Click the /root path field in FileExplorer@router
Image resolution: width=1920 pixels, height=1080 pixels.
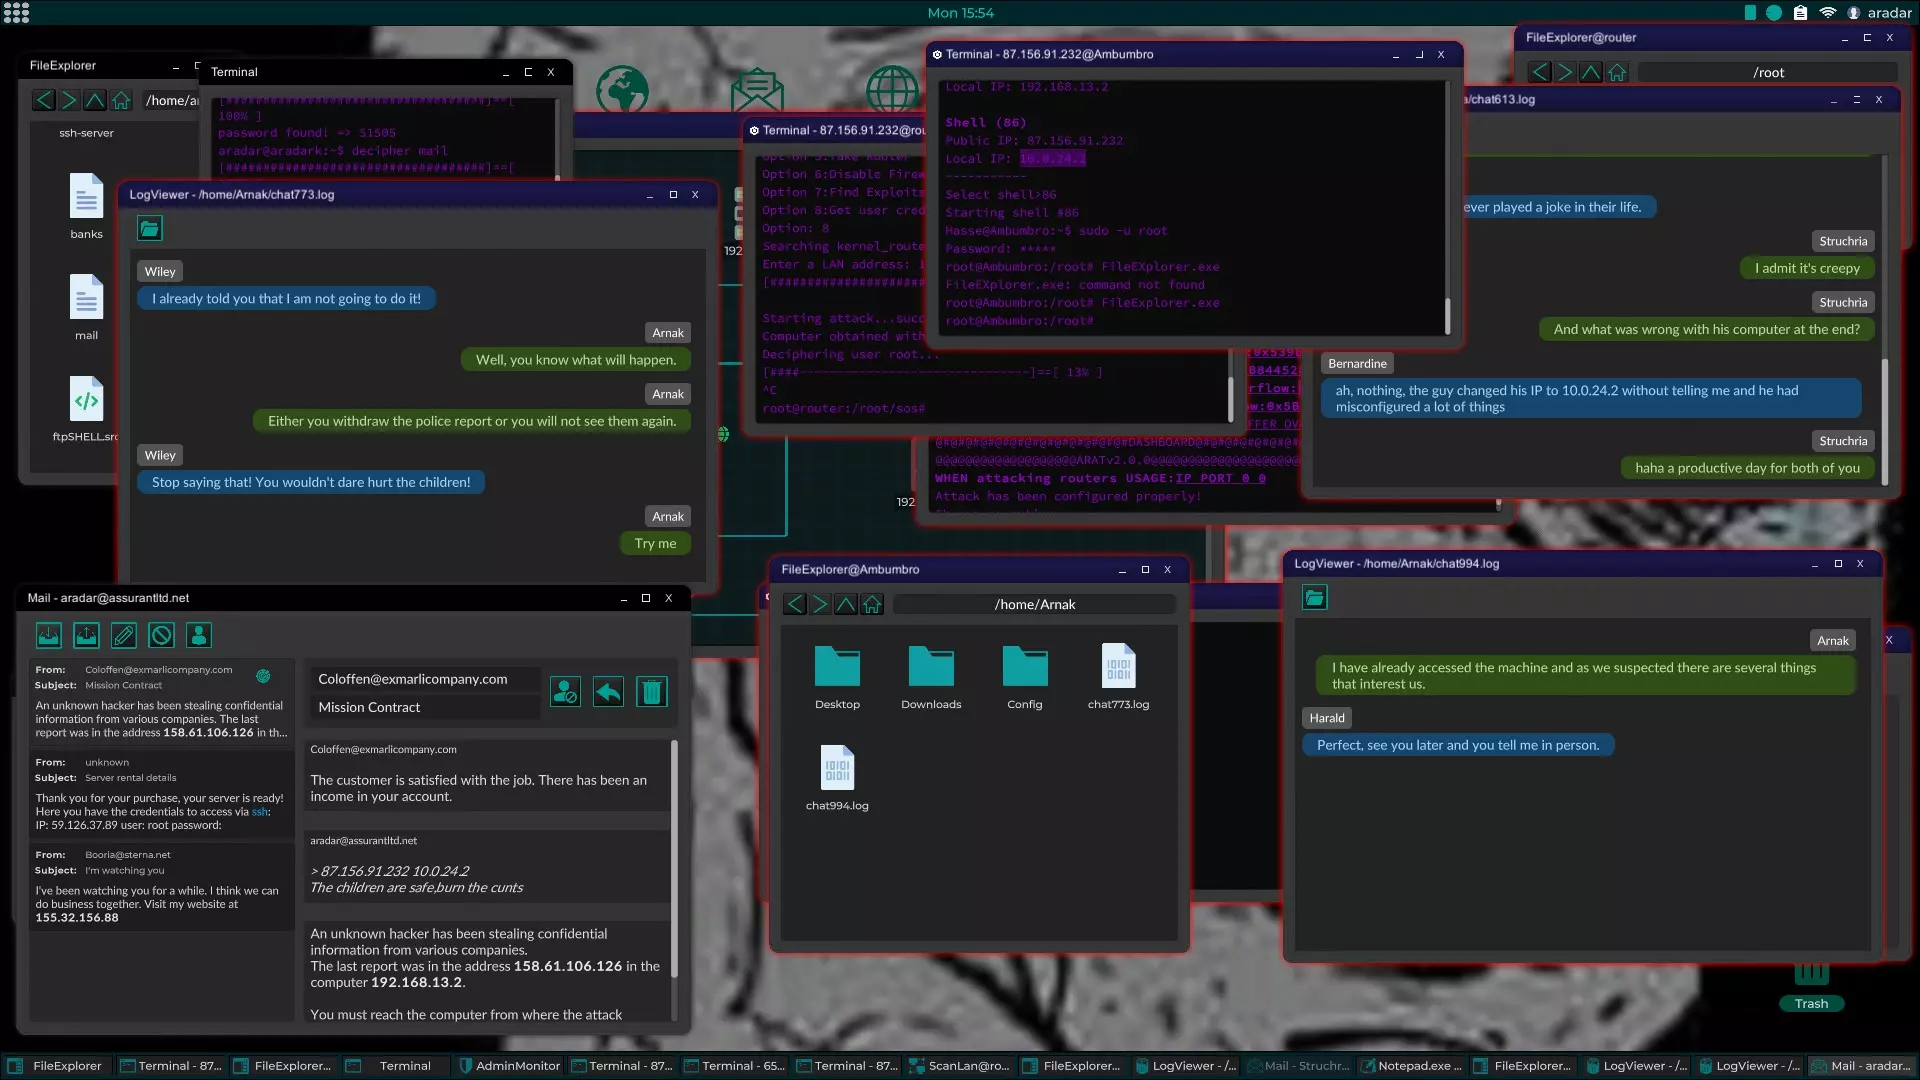(1767, 72)
